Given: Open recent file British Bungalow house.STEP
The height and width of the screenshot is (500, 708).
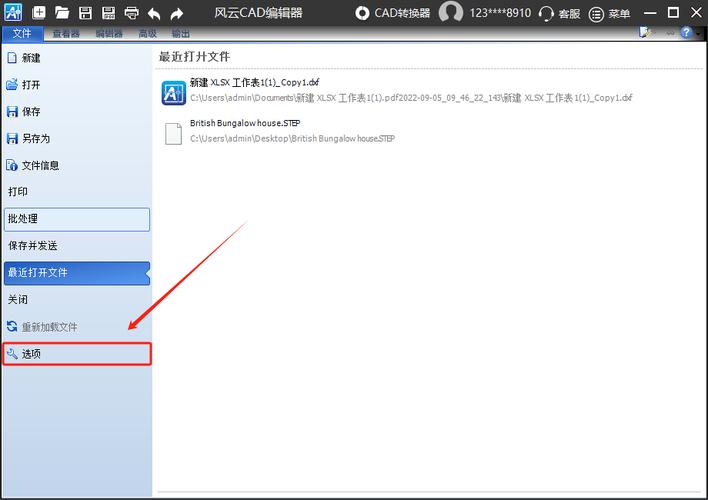Looking at the screenshot, I should (x=244, y=124).
